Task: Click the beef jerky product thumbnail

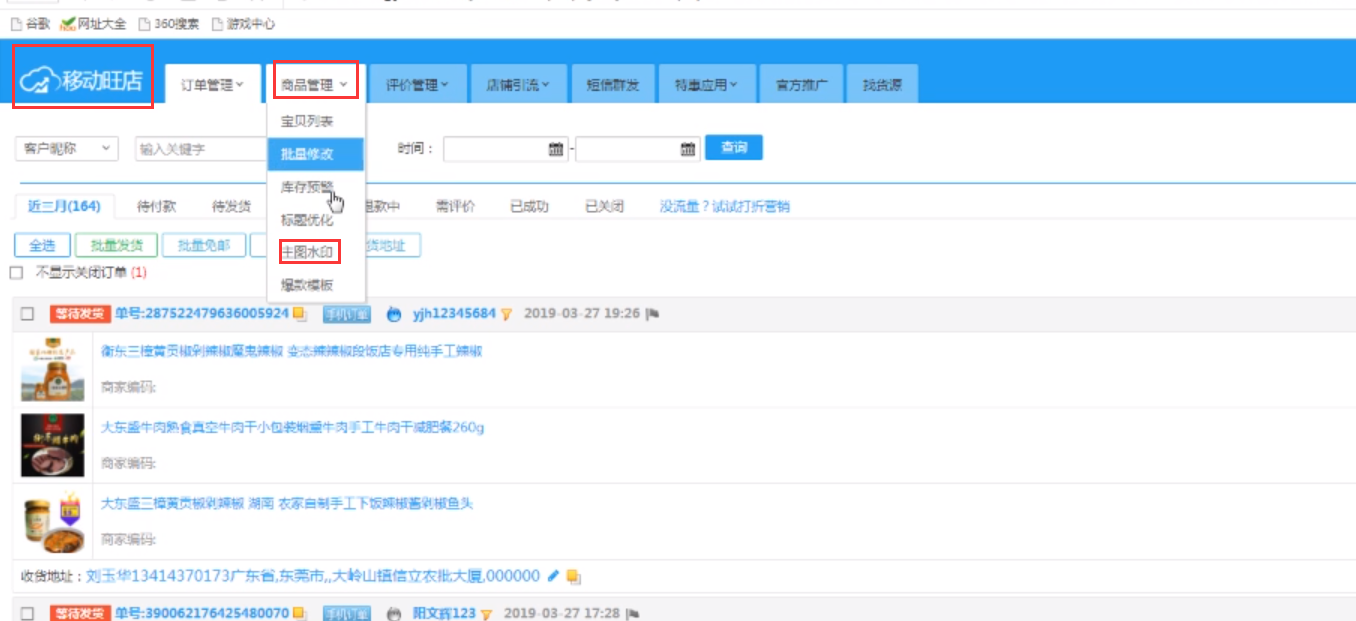Action: (x=52, y=445)
